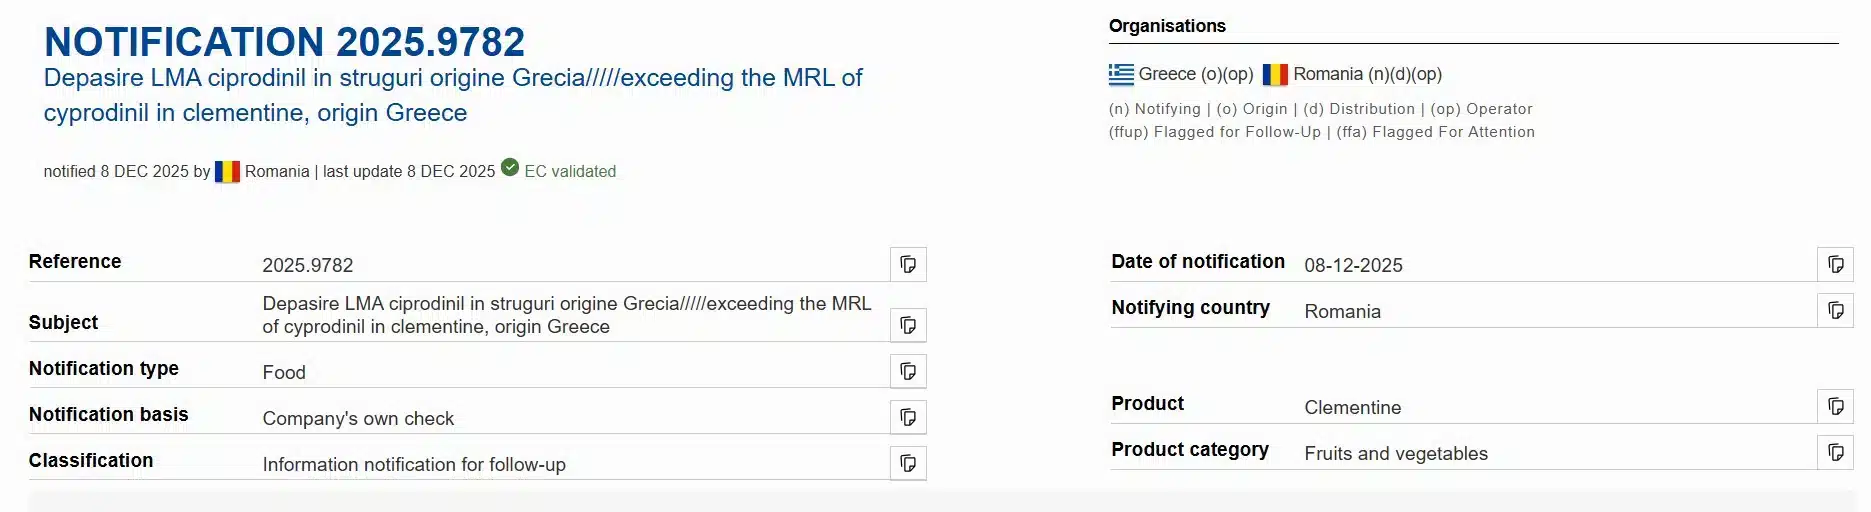
Task: Click the green EC validated checkmark icon
Action: (x=510, y=168)
